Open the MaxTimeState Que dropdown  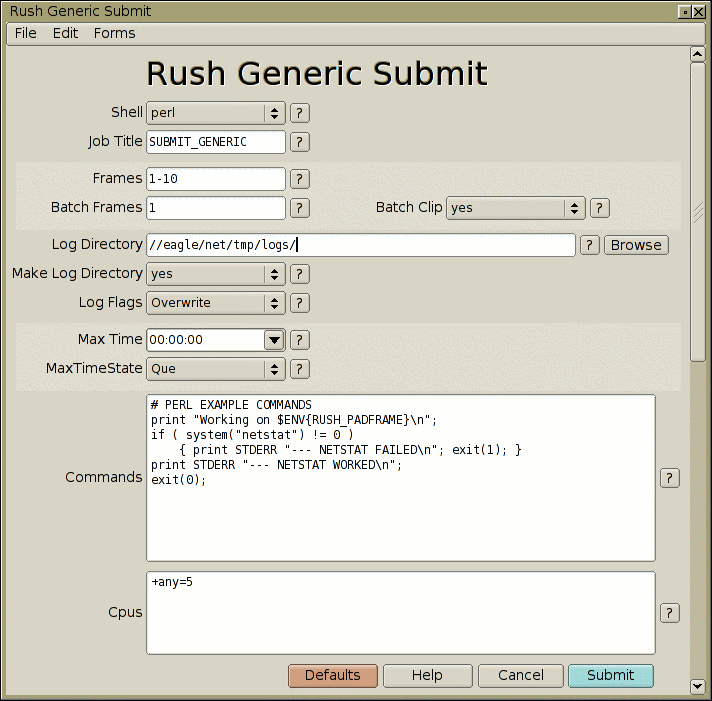216,369
